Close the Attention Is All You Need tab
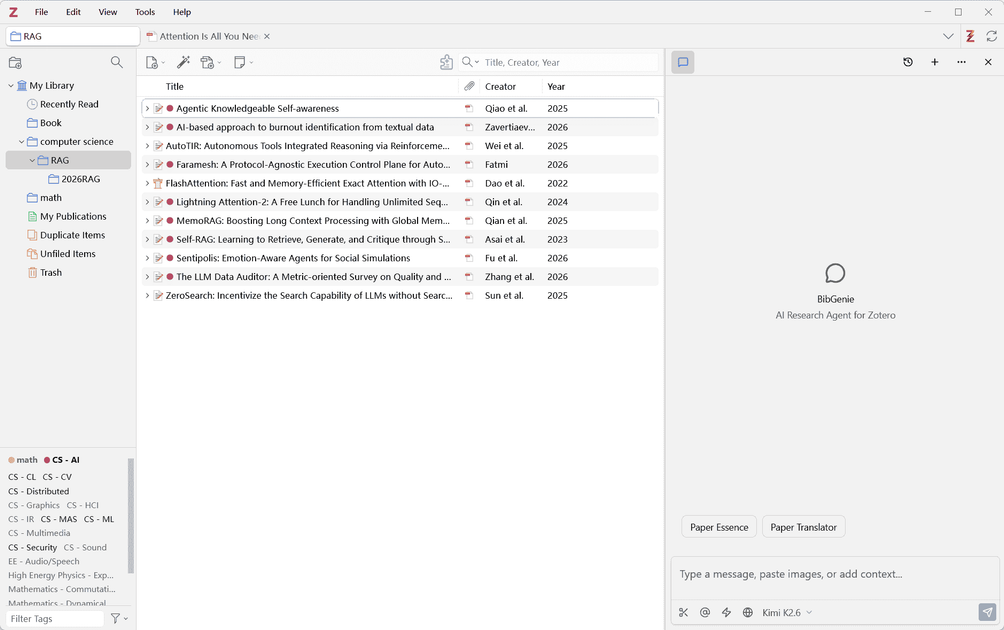1004x630 pixels. pyautogui.click(x=267, y=36)
